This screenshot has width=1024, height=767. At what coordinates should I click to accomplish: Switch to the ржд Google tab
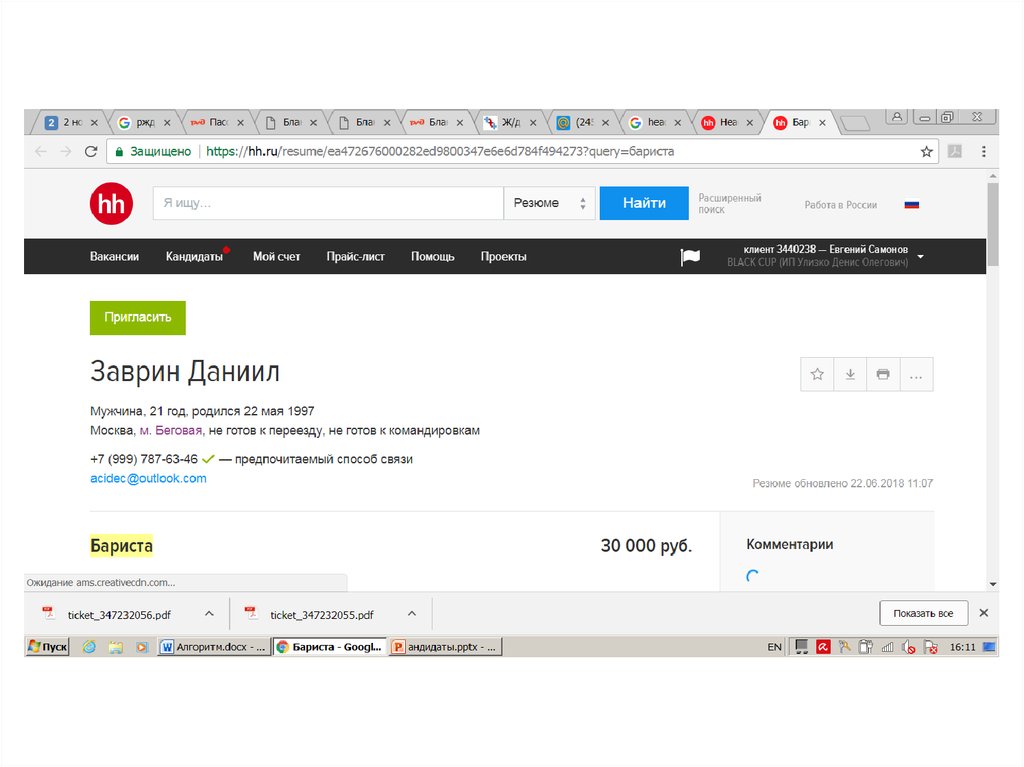tap(143, 123)
